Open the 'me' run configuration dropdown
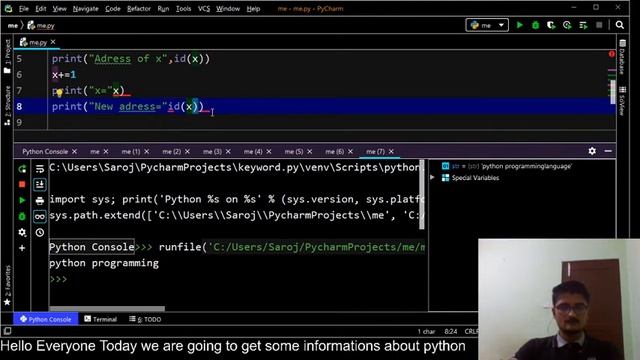The width and height of the screenshot is (640, 360). [487, 25]
